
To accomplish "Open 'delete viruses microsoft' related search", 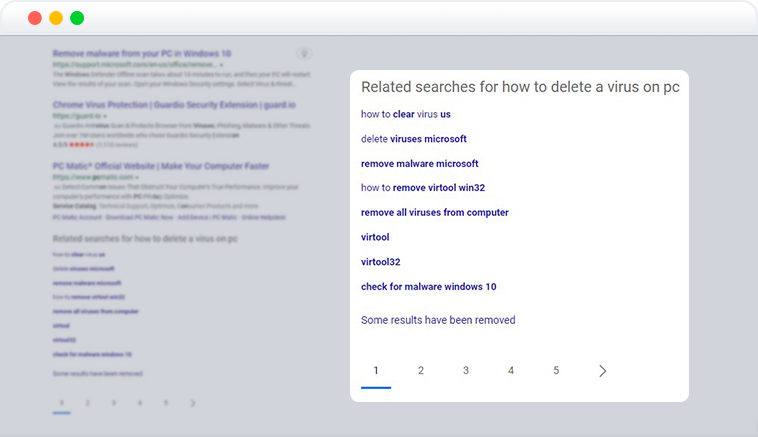I will tap(414, 139).
